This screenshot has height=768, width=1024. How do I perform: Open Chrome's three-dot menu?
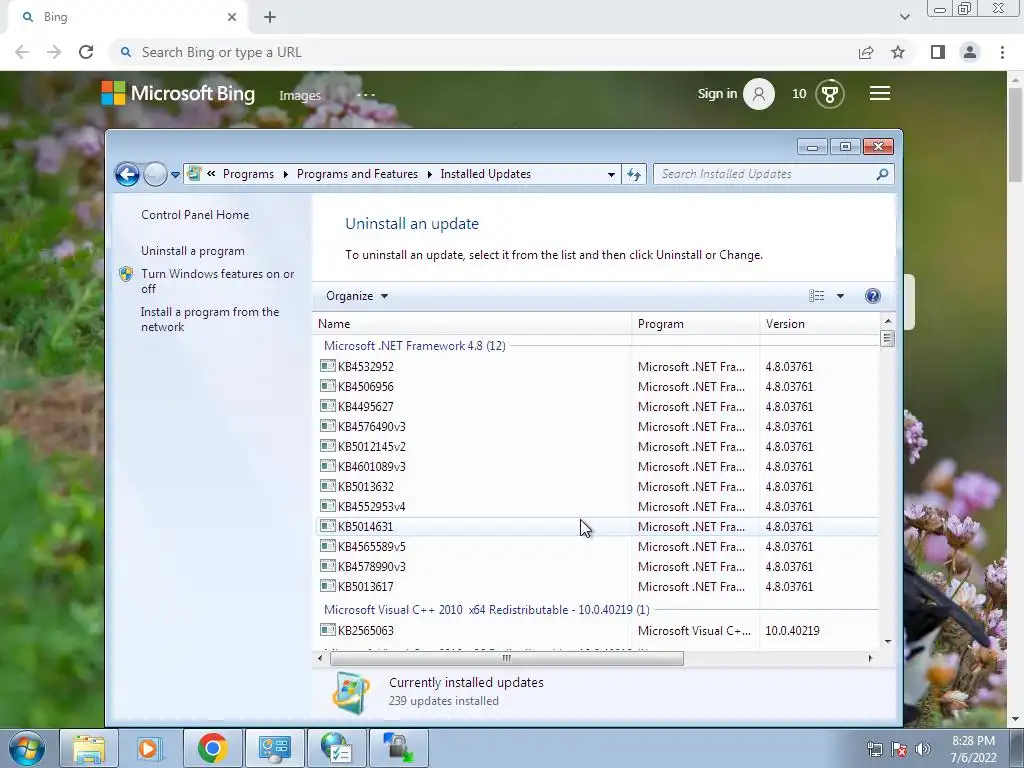(1002, 52)
